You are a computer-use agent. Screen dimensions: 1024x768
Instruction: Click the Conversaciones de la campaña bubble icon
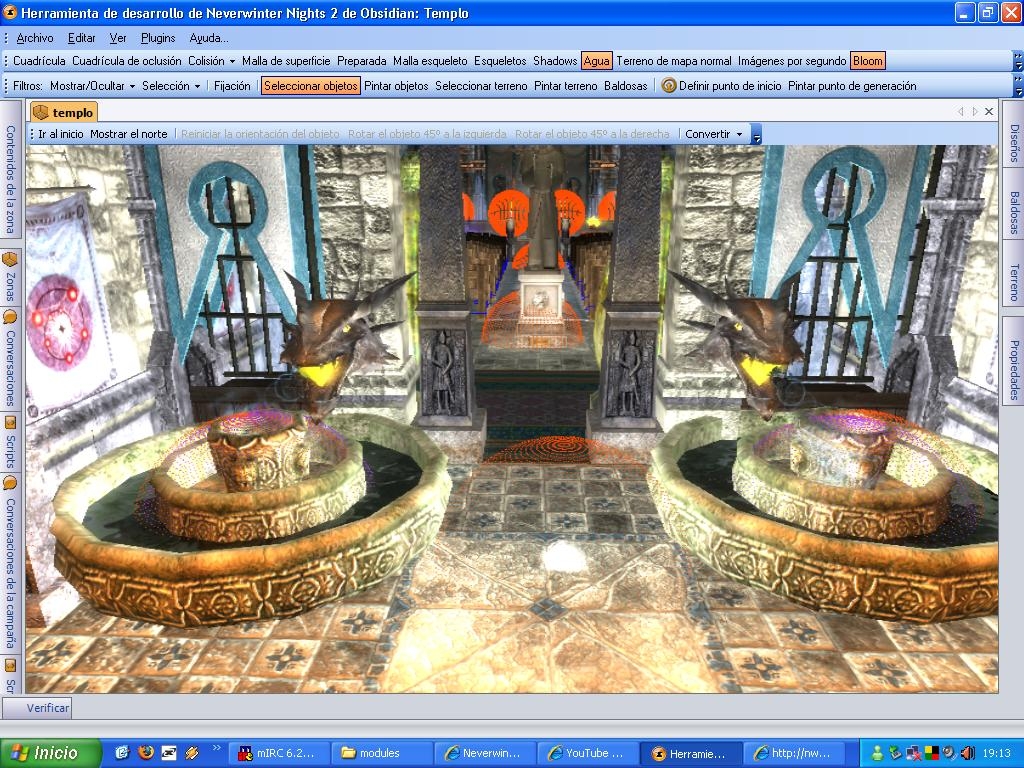point(10,483)
